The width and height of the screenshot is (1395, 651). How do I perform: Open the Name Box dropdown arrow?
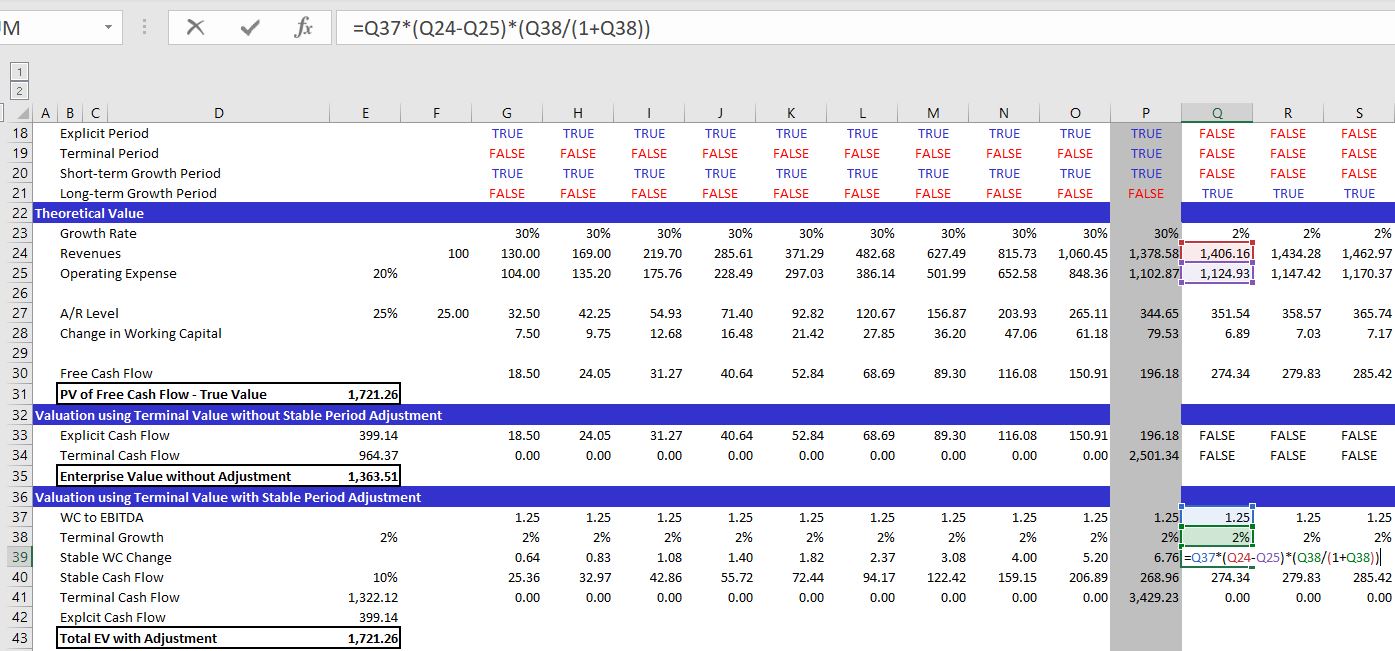pos(108,28)
